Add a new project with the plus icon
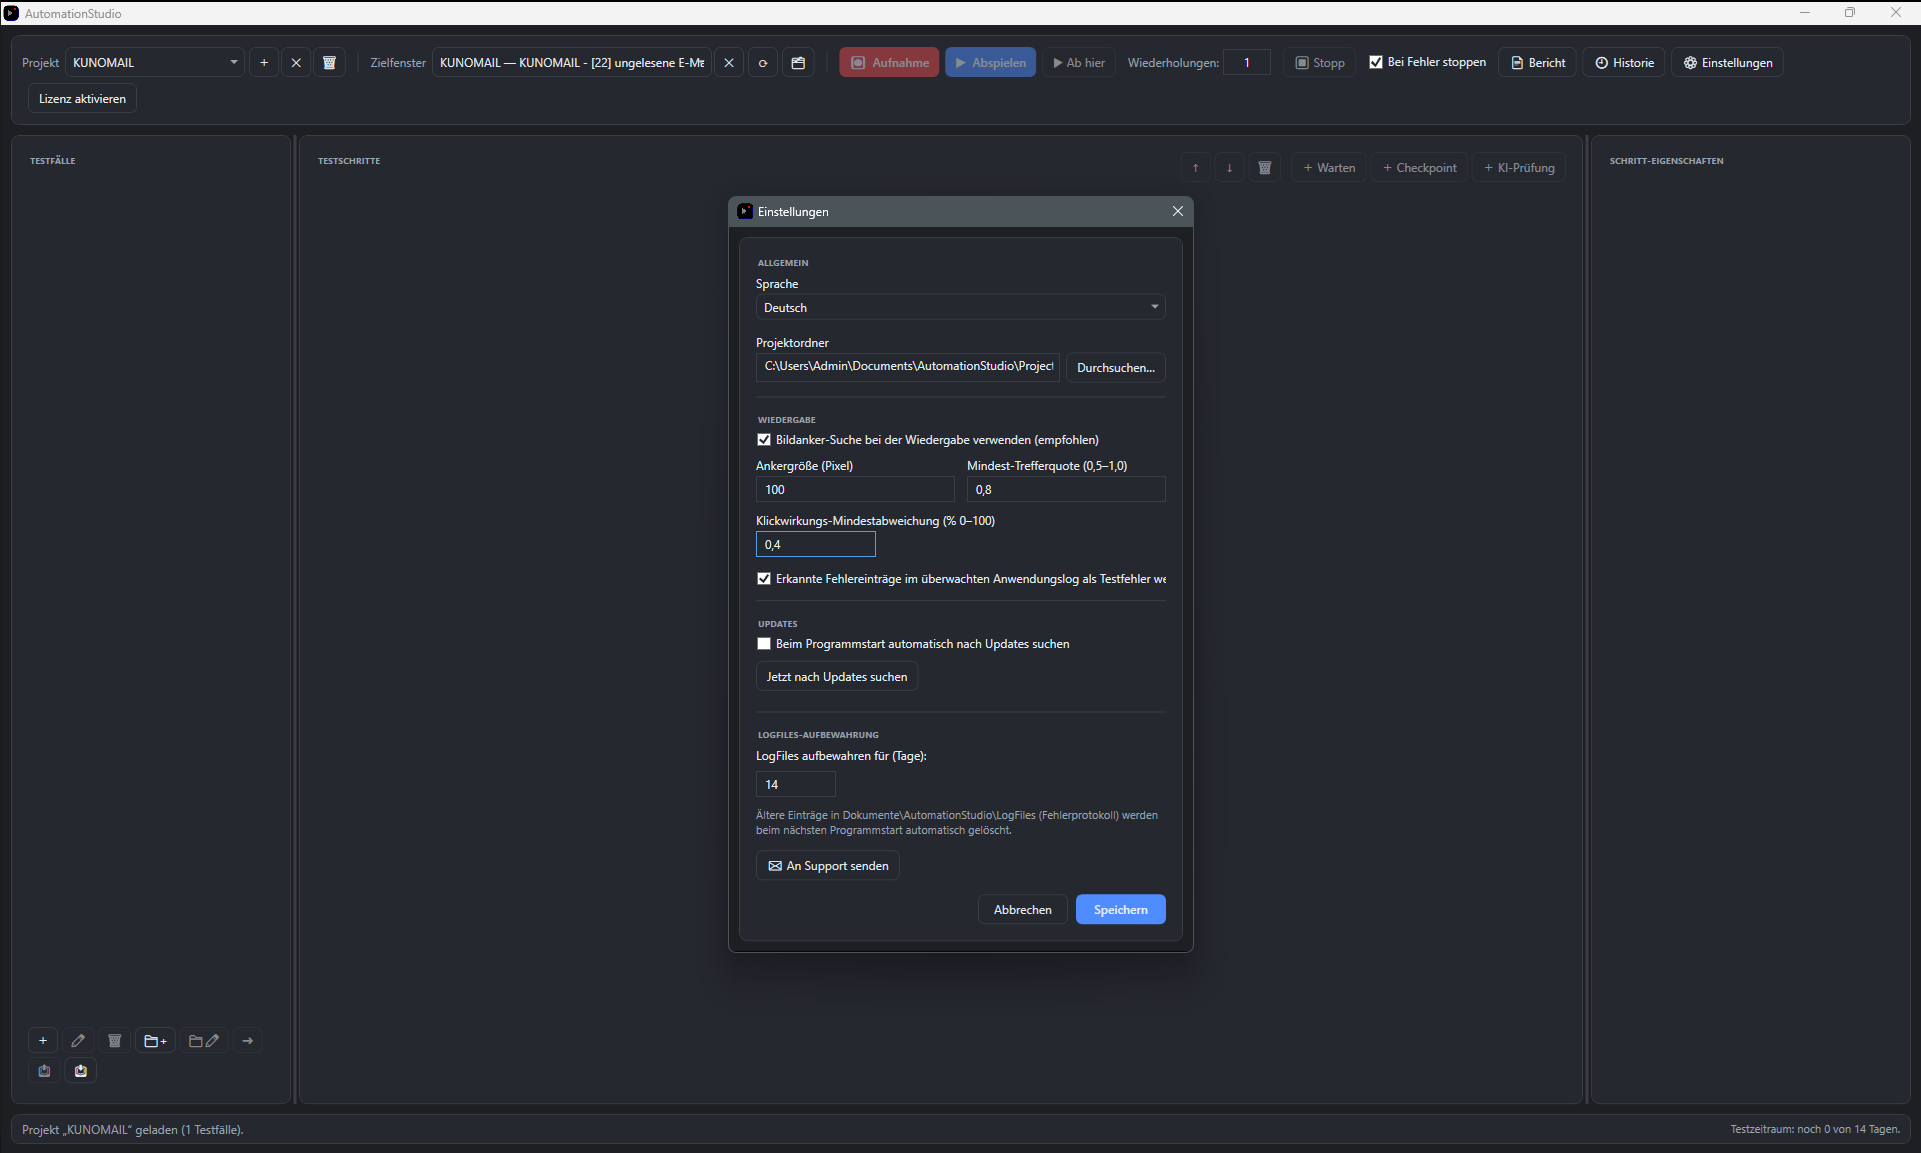 pyautogui.click(x=264, y=62)
